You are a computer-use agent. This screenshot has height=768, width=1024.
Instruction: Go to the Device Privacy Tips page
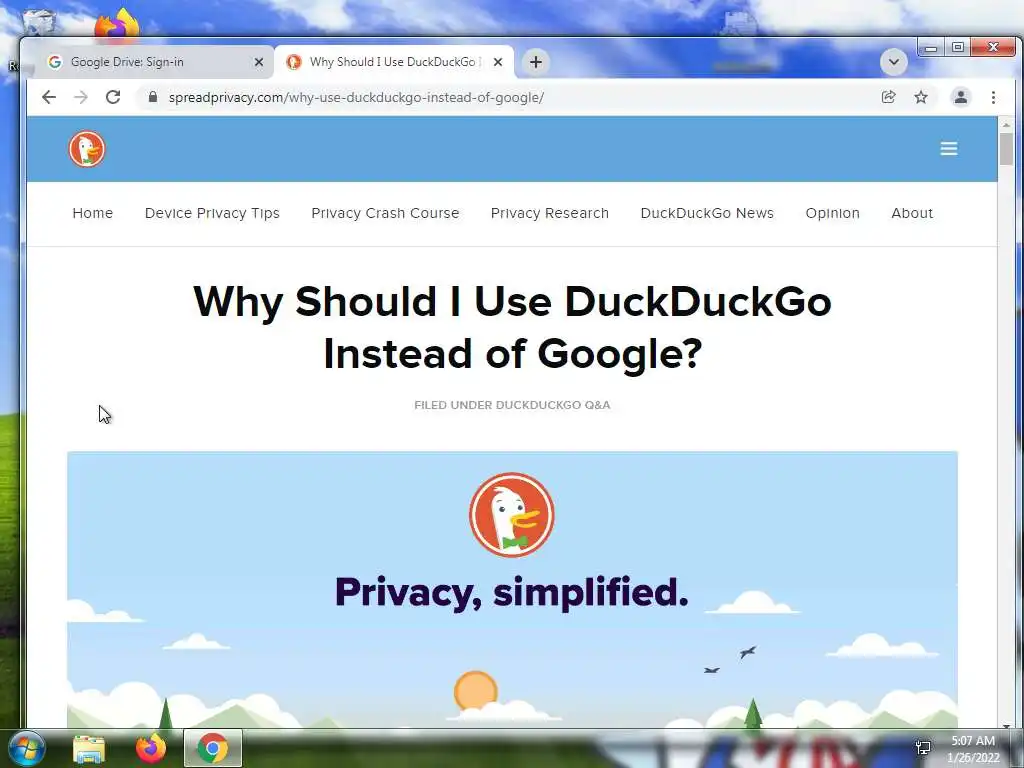click(x=212, y=213)
